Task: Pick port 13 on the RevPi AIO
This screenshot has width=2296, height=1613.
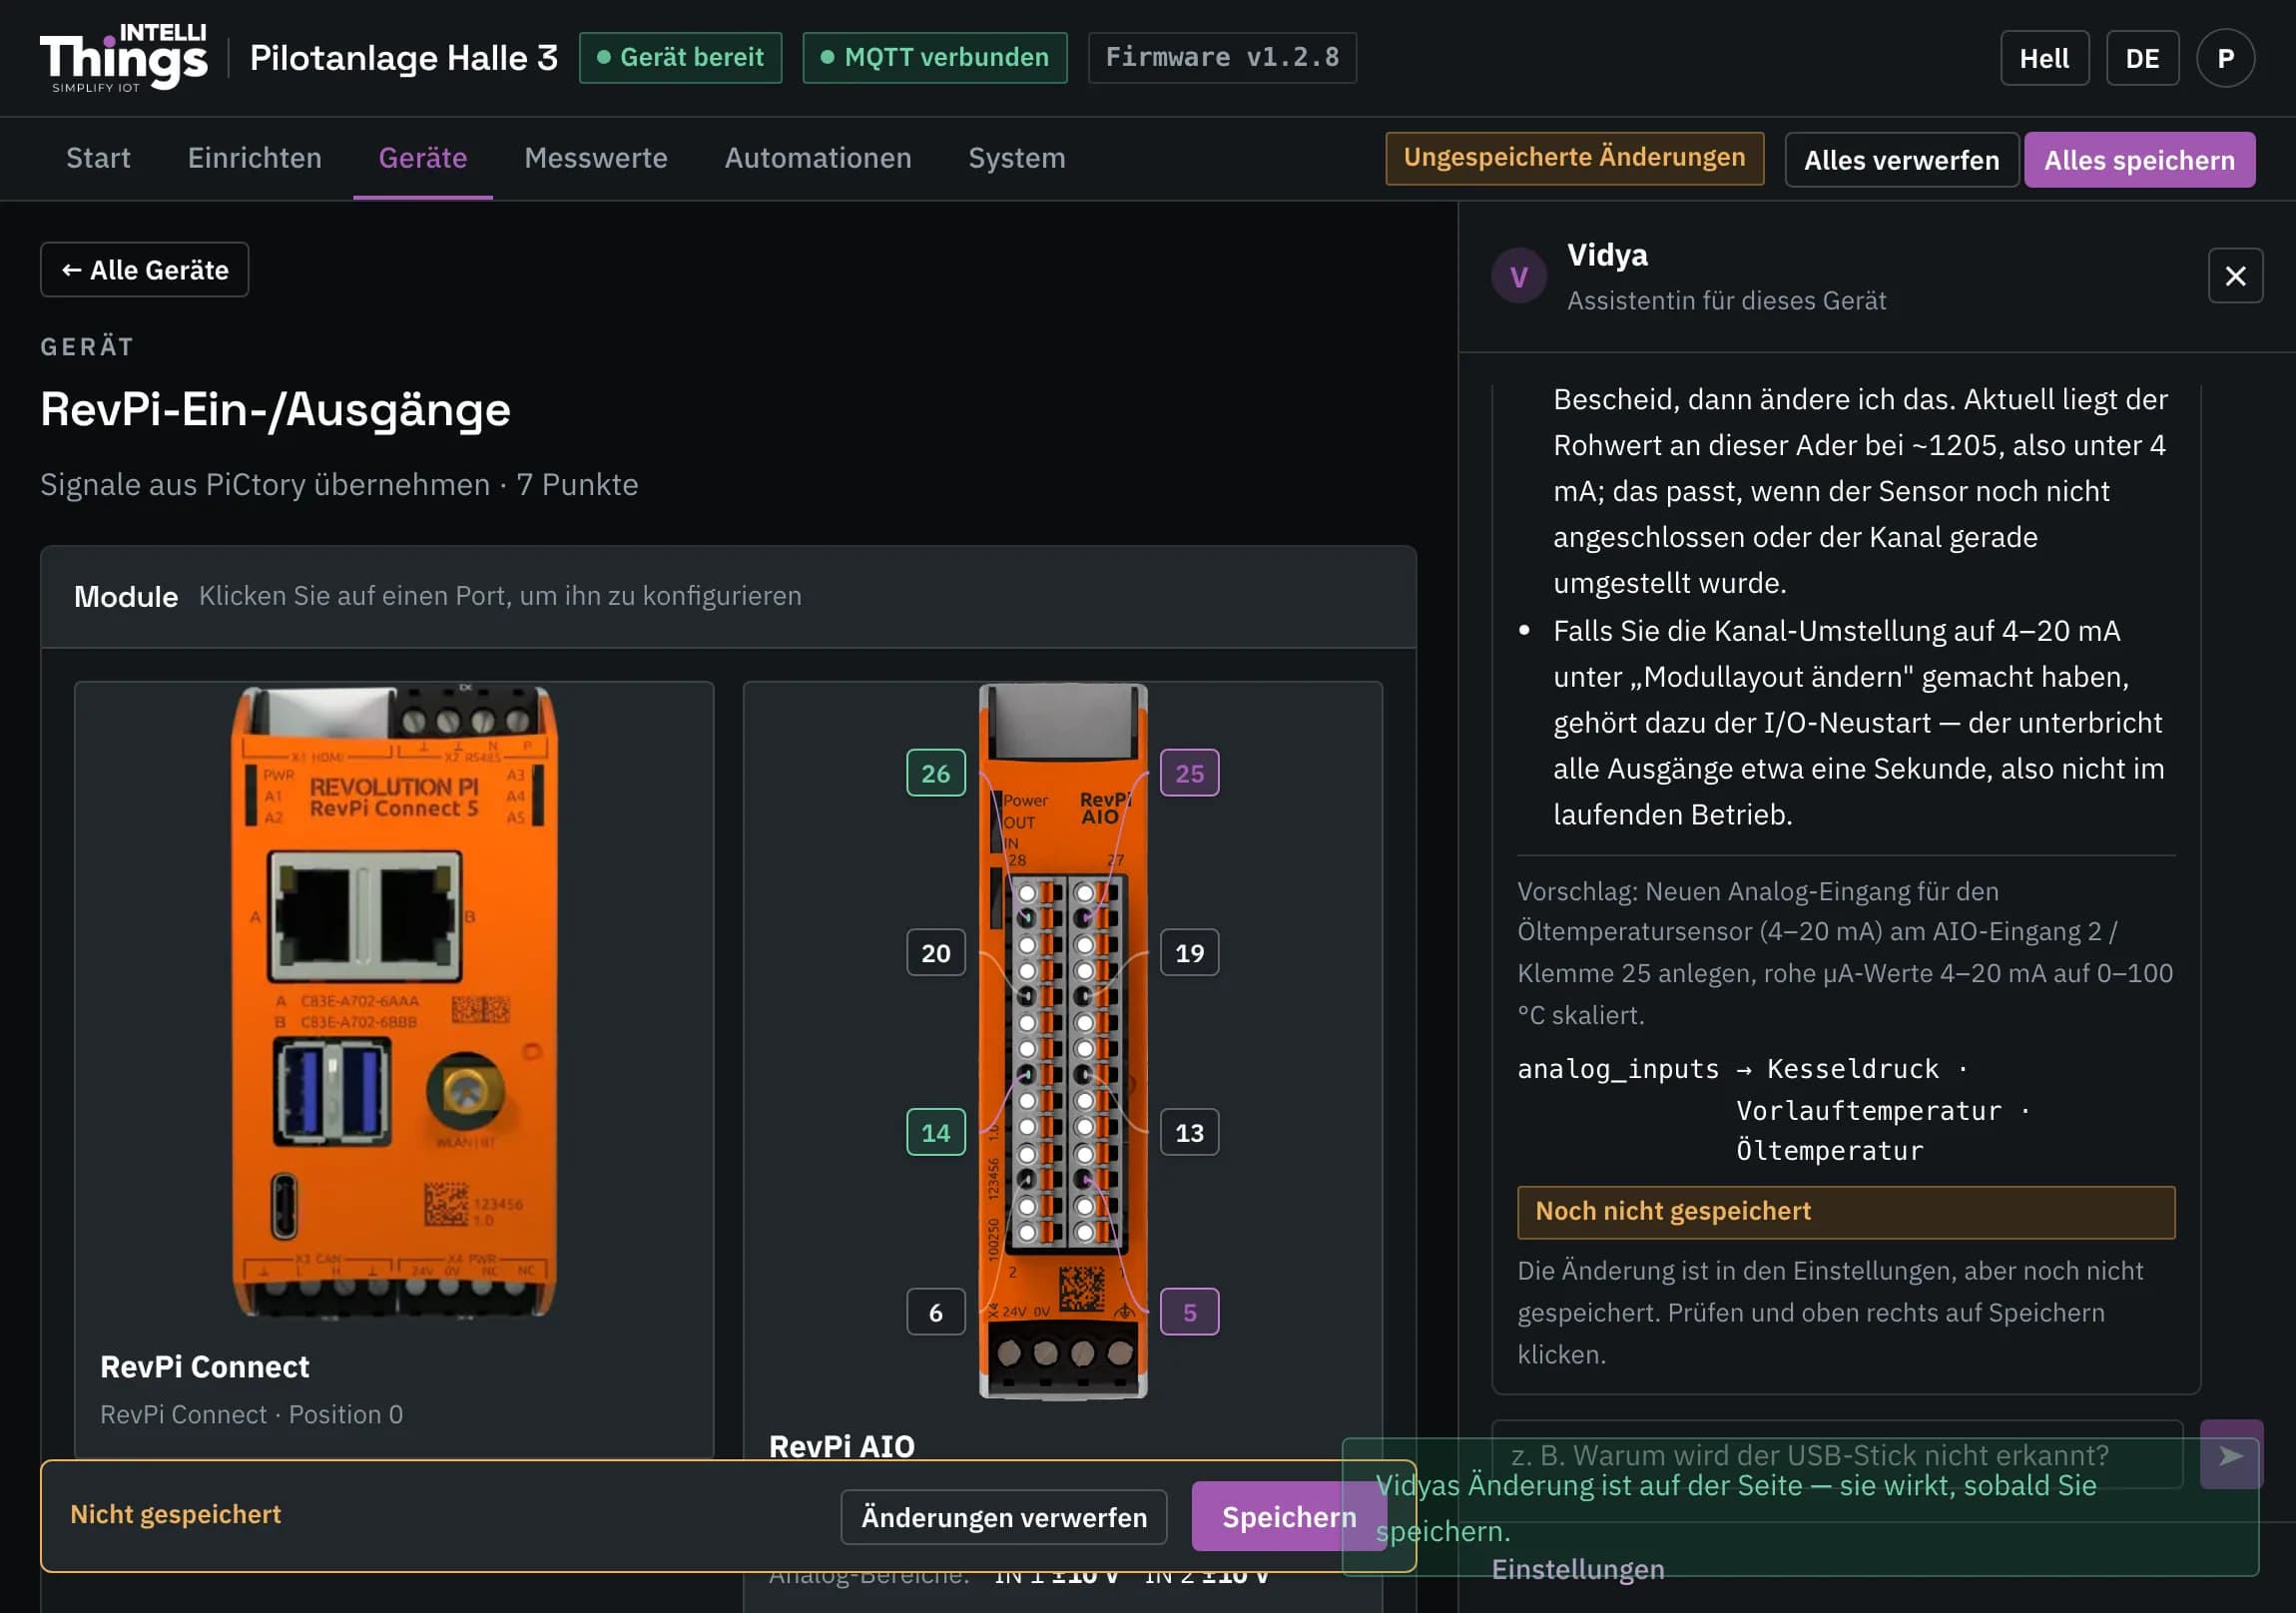Action: pos(1189,1132)
